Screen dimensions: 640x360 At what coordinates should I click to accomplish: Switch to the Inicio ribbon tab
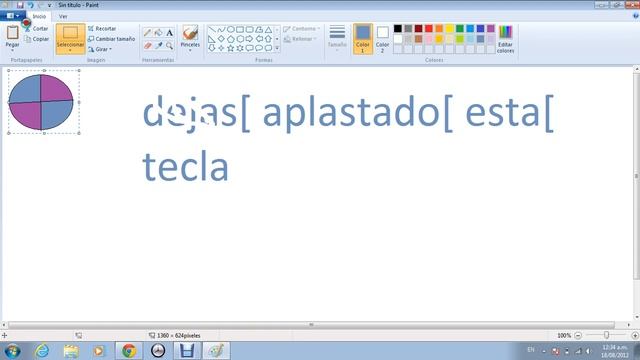(39, 16)
